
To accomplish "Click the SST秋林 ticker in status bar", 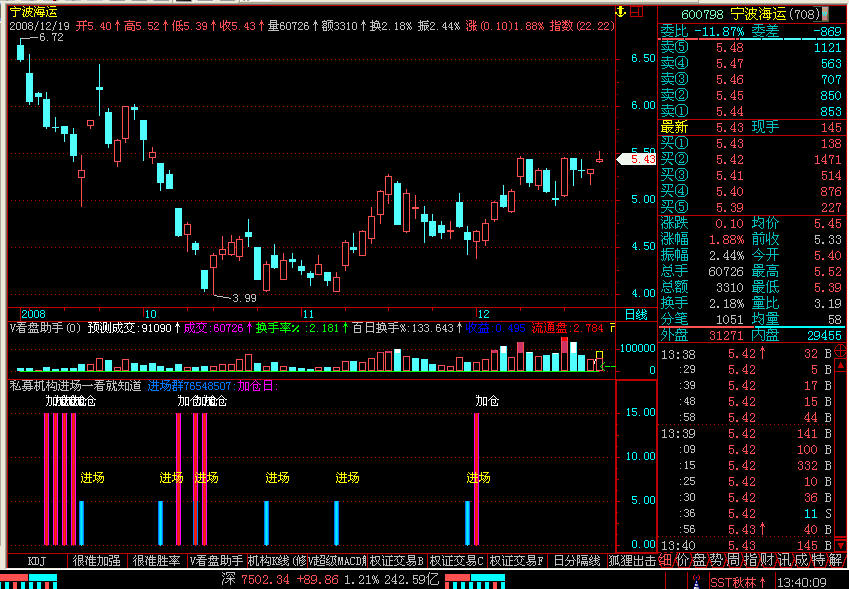I will point(739,581).
